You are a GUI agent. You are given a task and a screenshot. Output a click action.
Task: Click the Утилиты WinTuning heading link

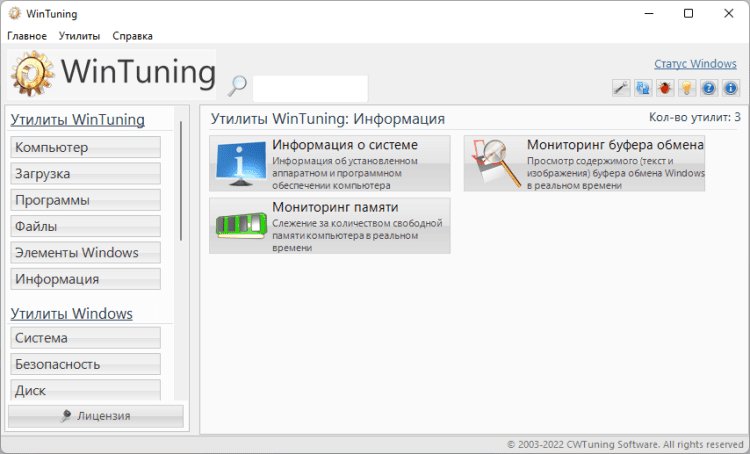click(x=77, y=120)
